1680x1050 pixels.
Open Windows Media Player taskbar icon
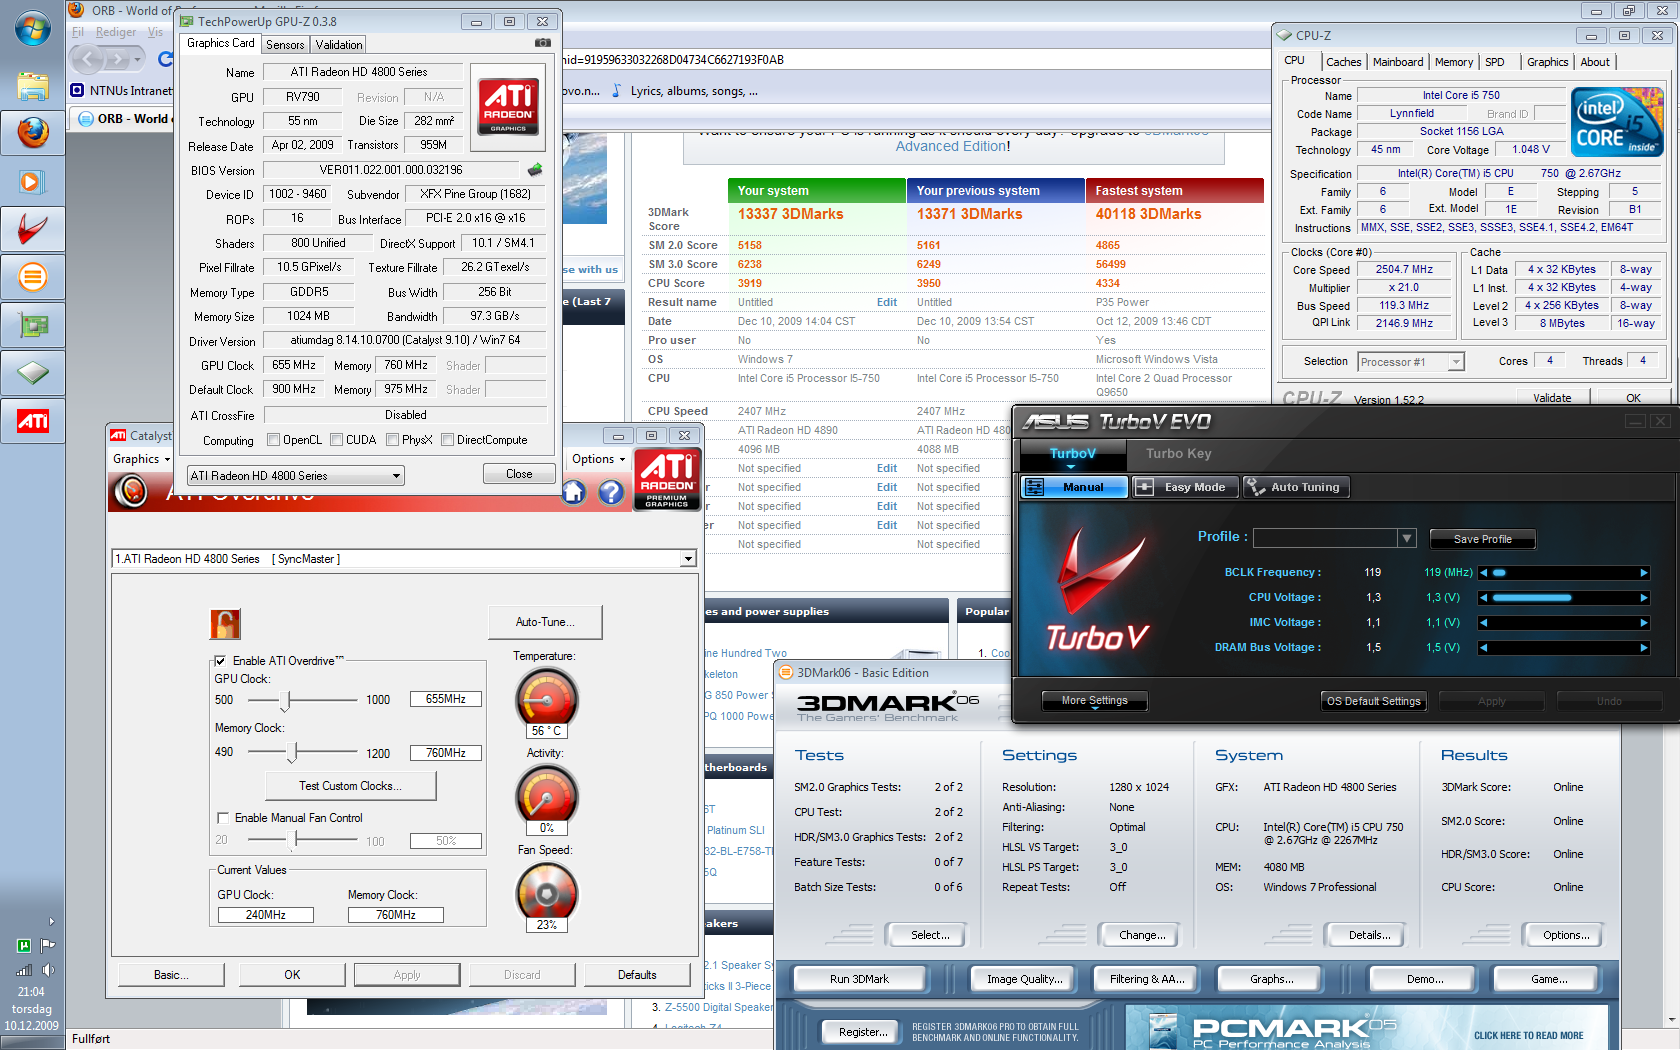[x=32, y=182]
